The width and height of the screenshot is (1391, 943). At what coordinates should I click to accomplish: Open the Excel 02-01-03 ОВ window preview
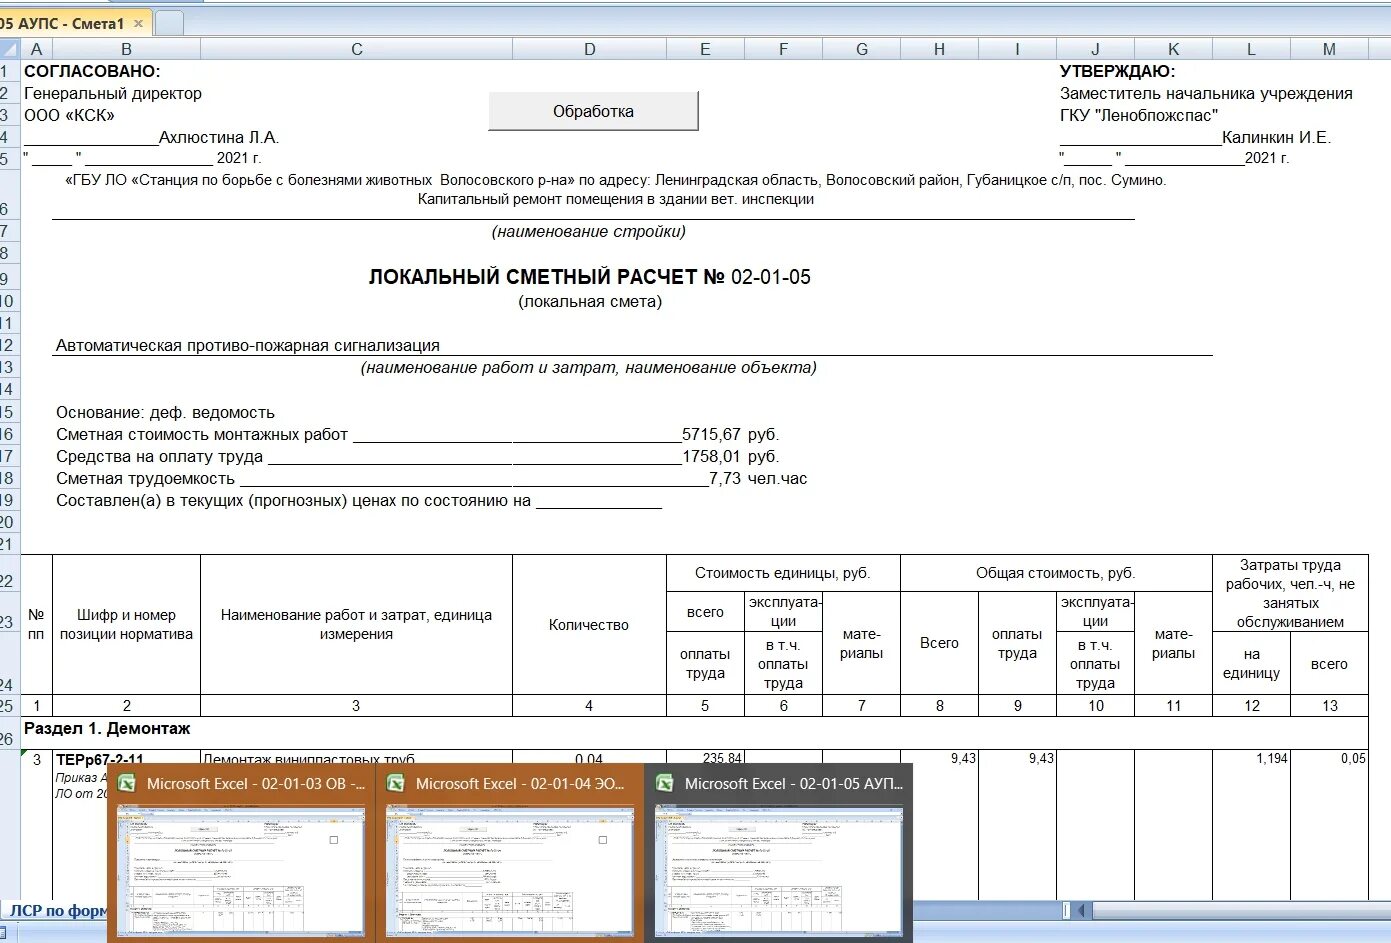tap(241, 852)
